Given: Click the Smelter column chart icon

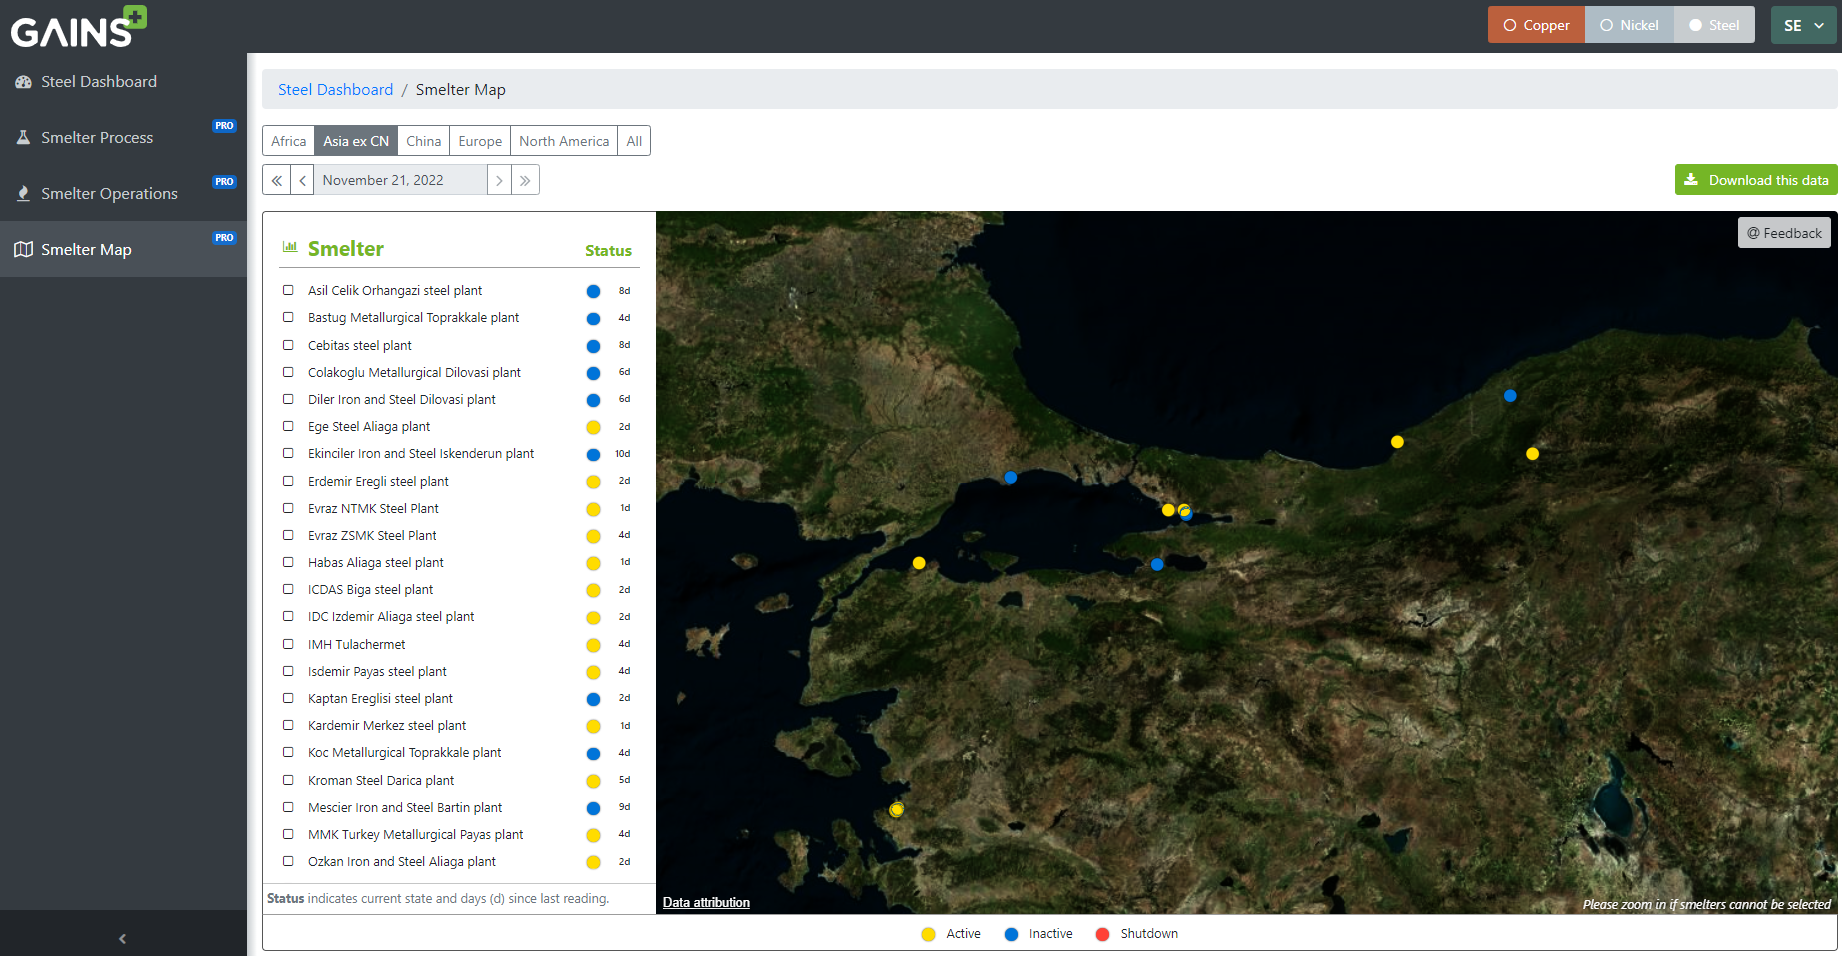Looking at the screenshot, I should click(290, 247).
